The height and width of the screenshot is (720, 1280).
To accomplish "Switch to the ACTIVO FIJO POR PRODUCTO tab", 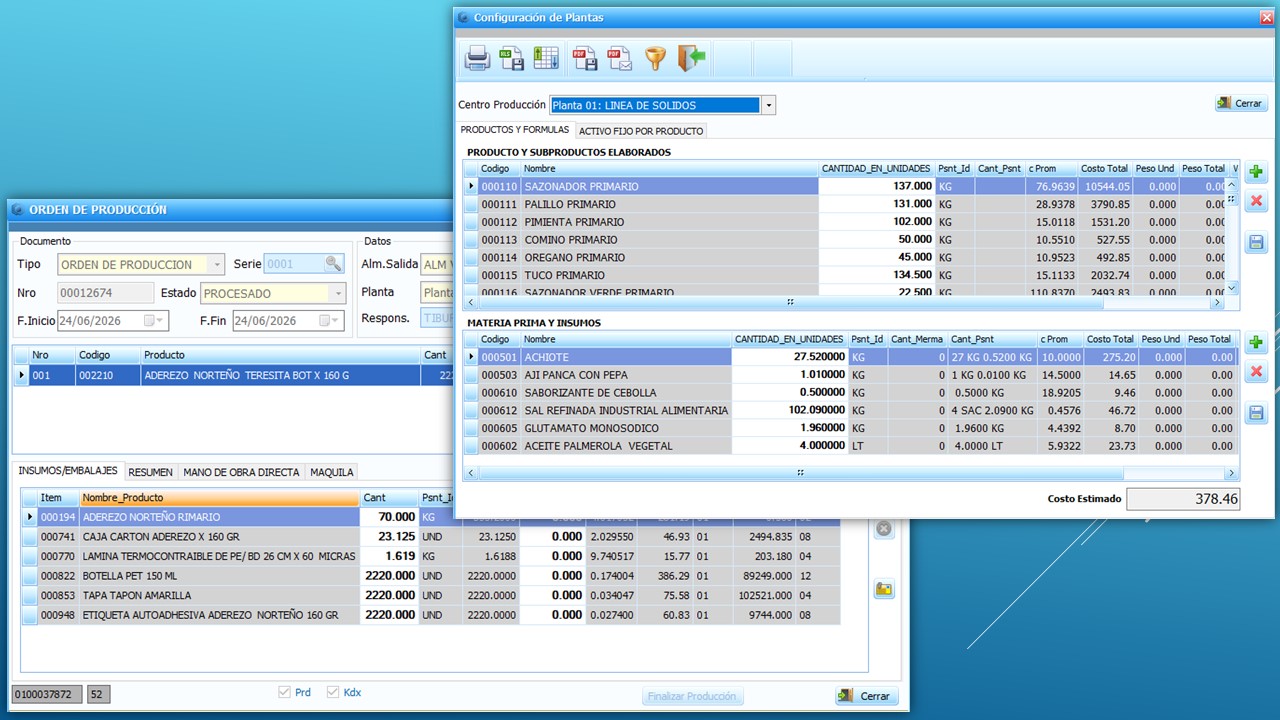I will 641,131.
